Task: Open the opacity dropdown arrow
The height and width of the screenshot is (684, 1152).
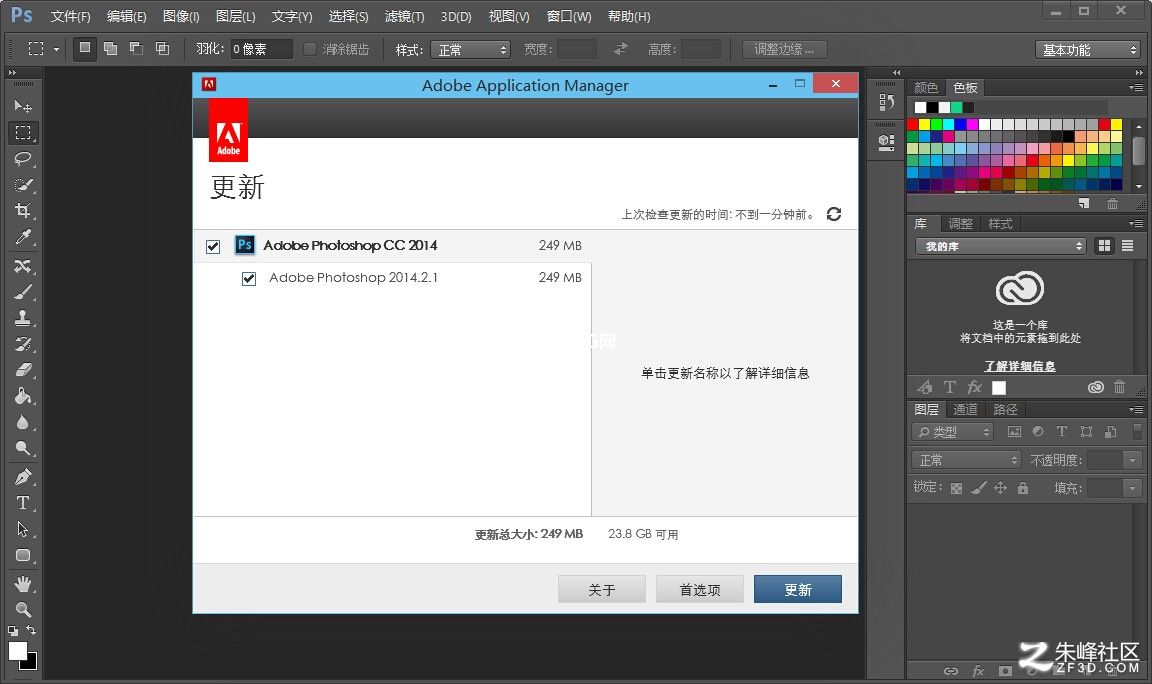Action: (1132, 460)
